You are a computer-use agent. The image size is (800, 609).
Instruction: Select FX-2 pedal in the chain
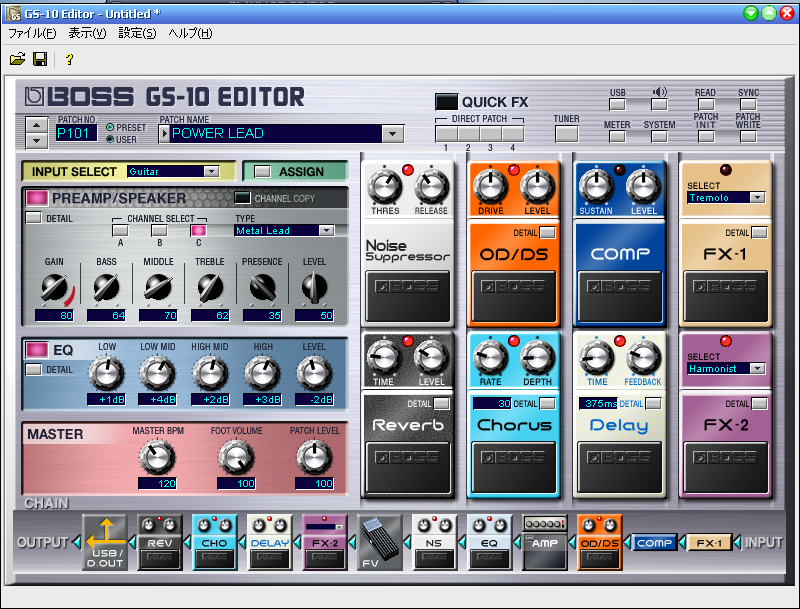click(x=324, y=543)
